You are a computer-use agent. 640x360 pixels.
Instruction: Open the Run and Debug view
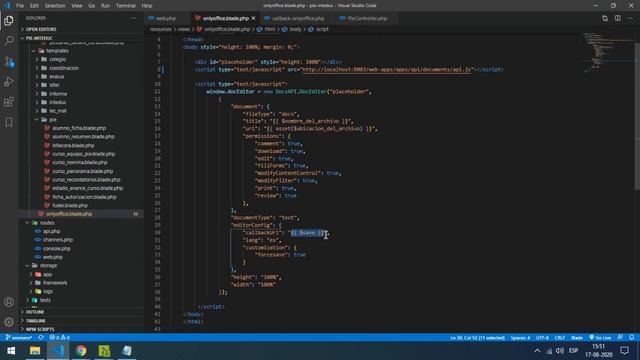(x=9, y=82)
